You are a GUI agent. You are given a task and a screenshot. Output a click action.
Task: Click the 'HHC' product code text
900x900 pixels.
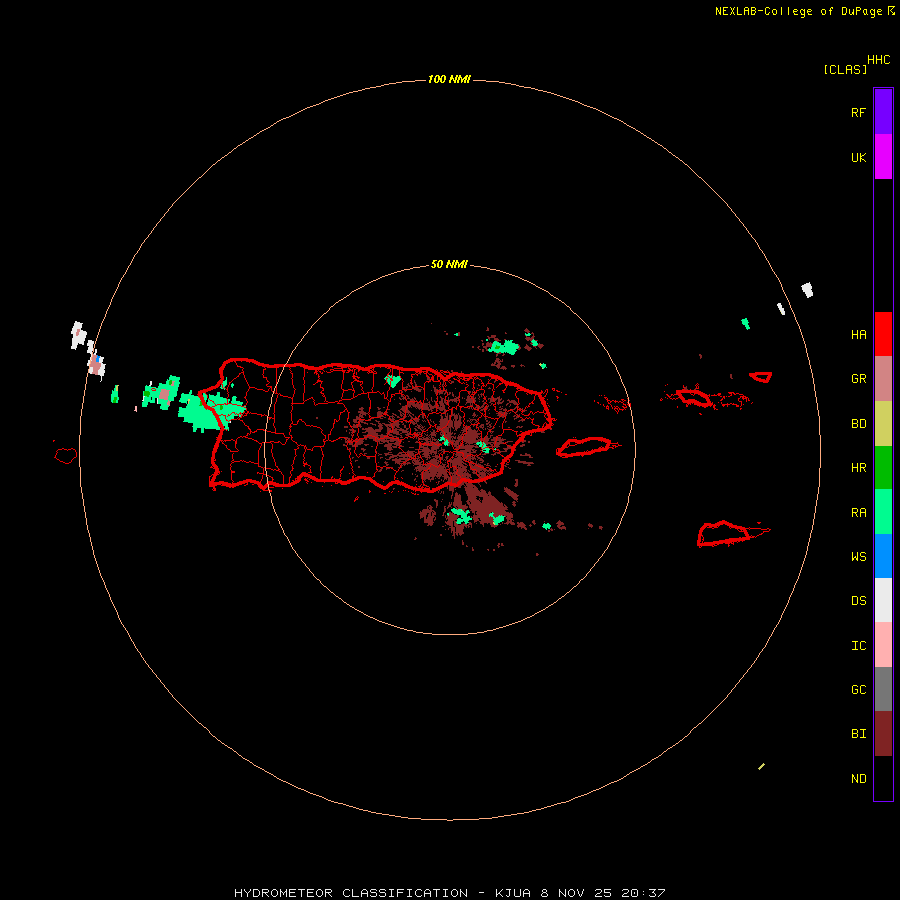pyautogui.click(x=879, y=60)
